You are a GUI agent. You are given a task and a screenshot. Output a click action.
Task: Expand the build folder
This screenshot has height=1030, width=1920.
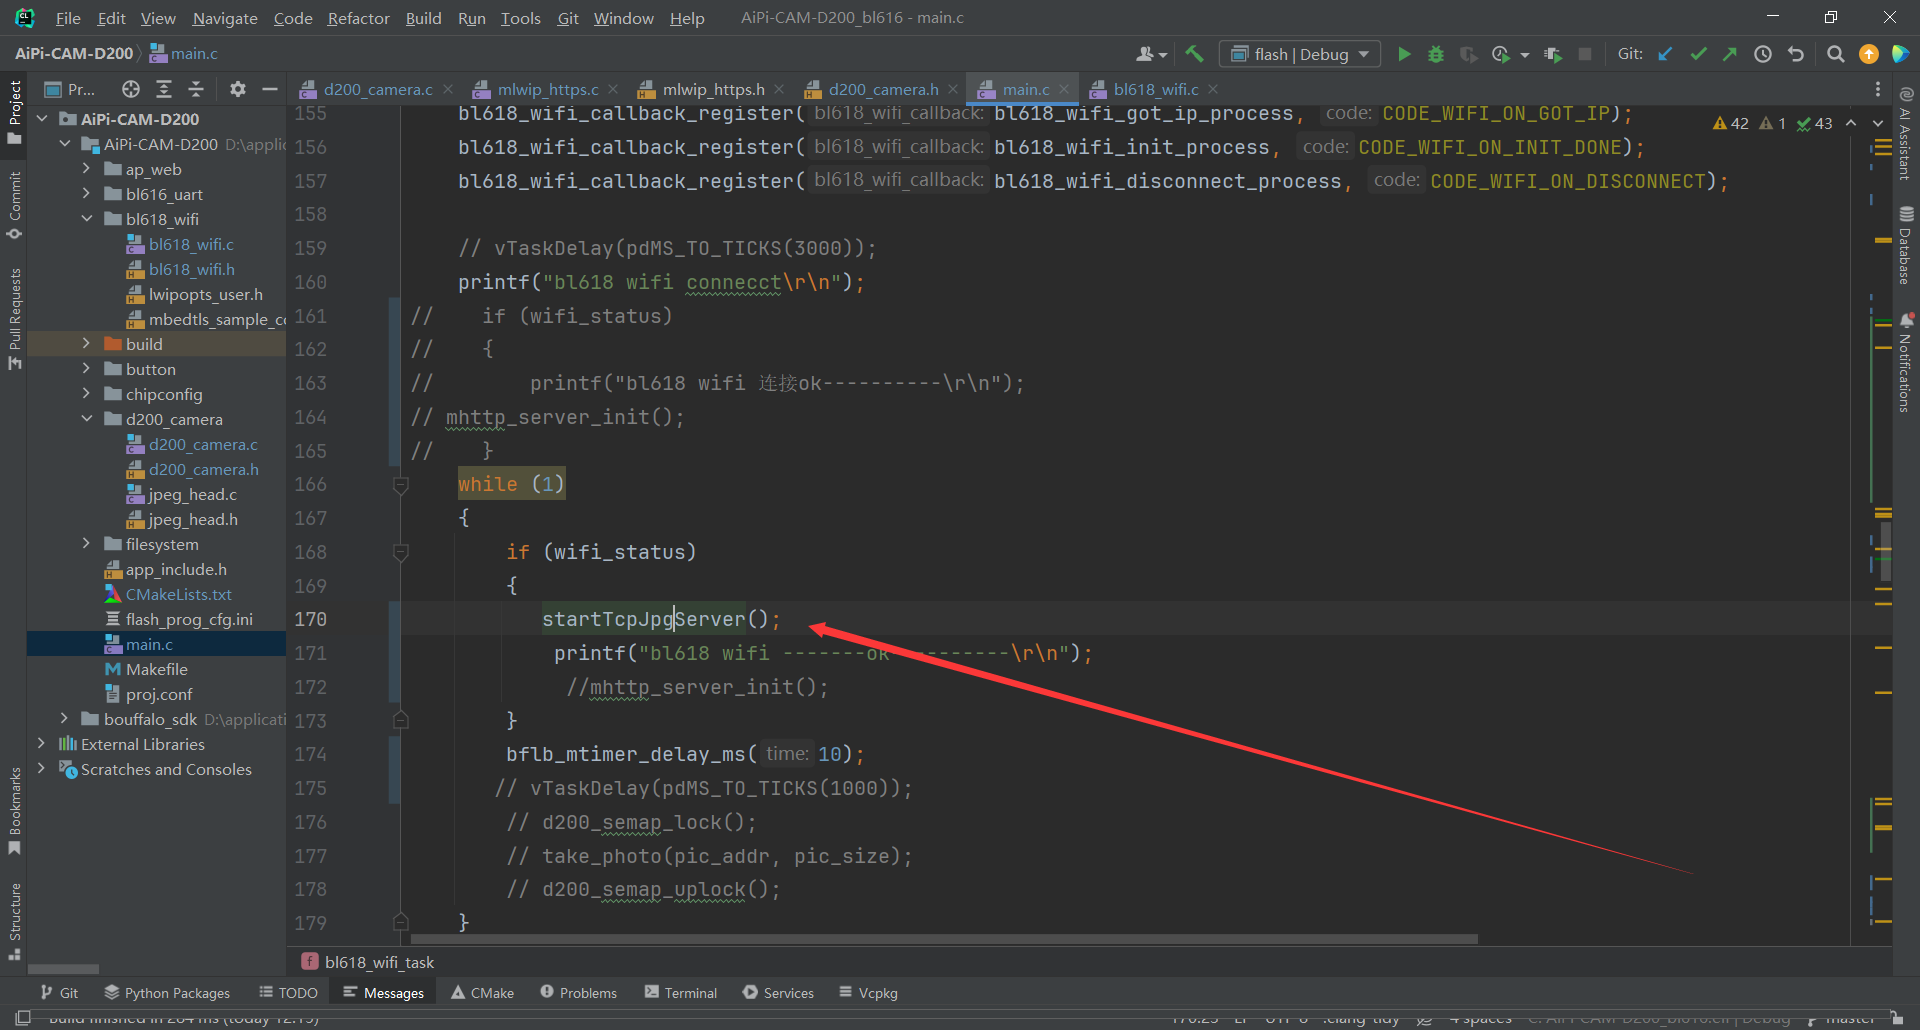(x=86, y=344)
